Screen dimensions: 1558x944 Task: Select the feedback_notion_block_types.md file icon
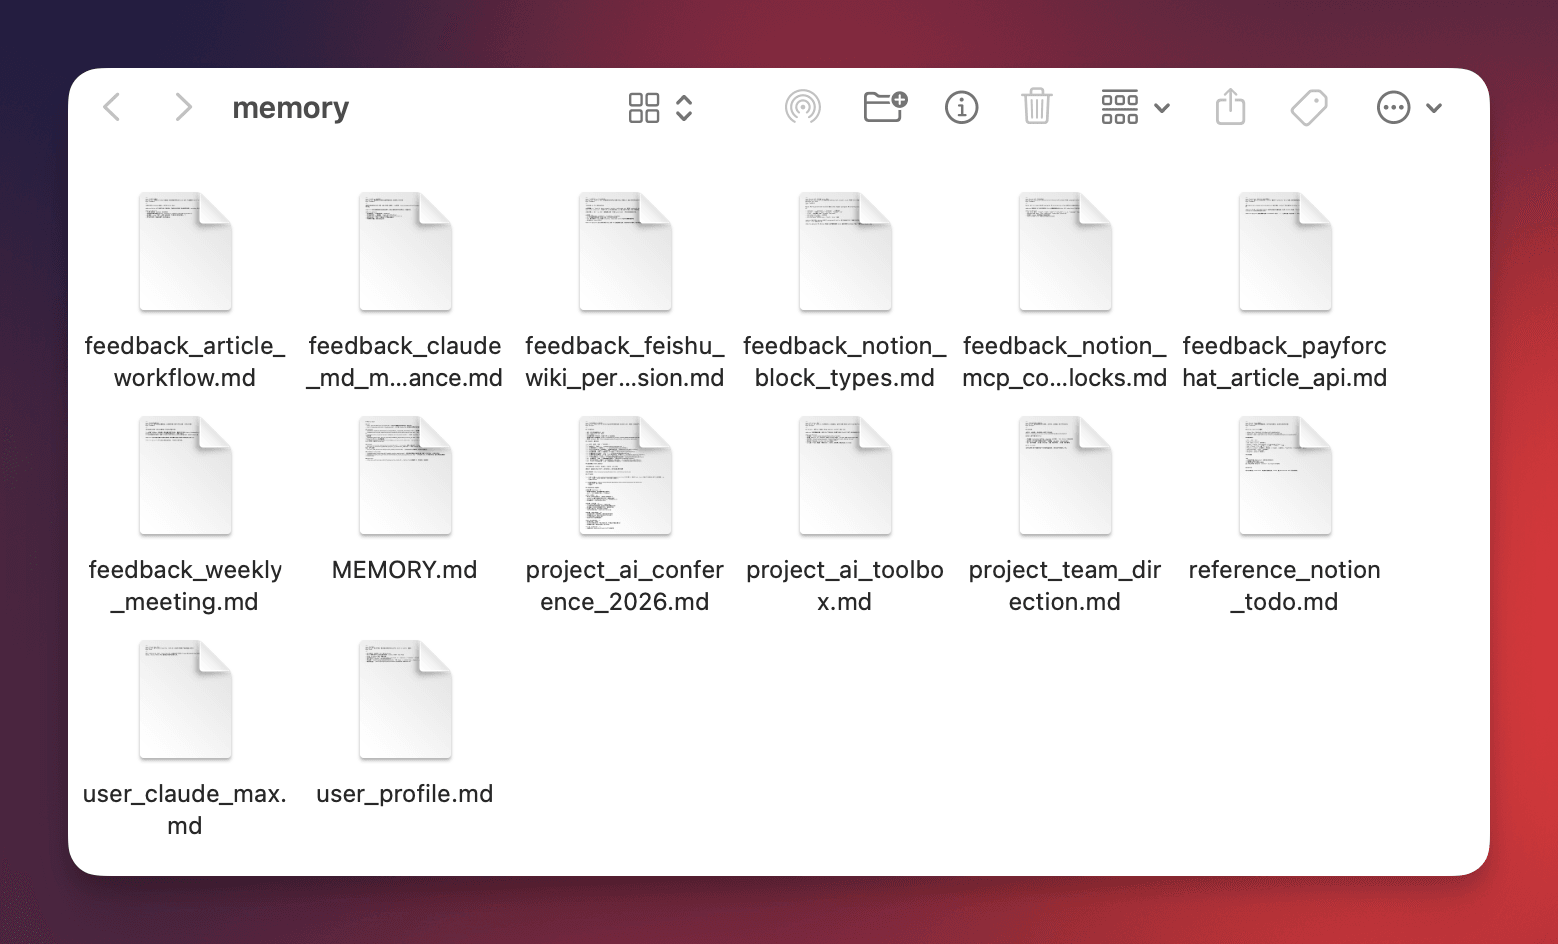pyautogui.click(x=845, y=251)
